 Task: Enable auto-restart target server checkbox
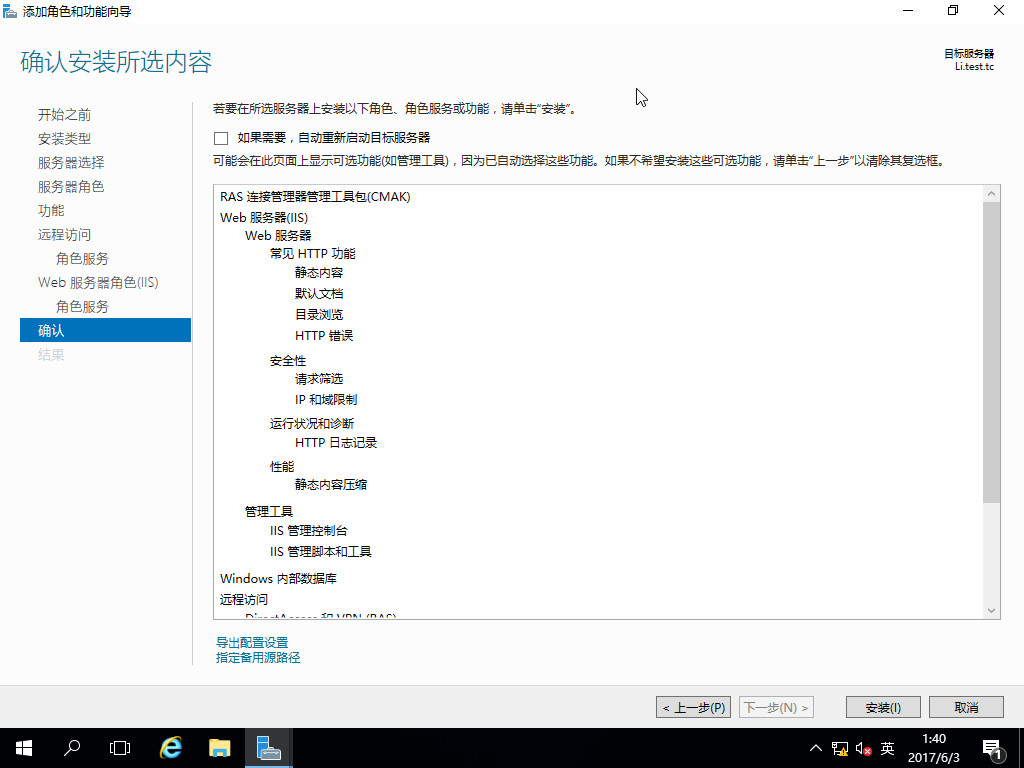(221, 138)
